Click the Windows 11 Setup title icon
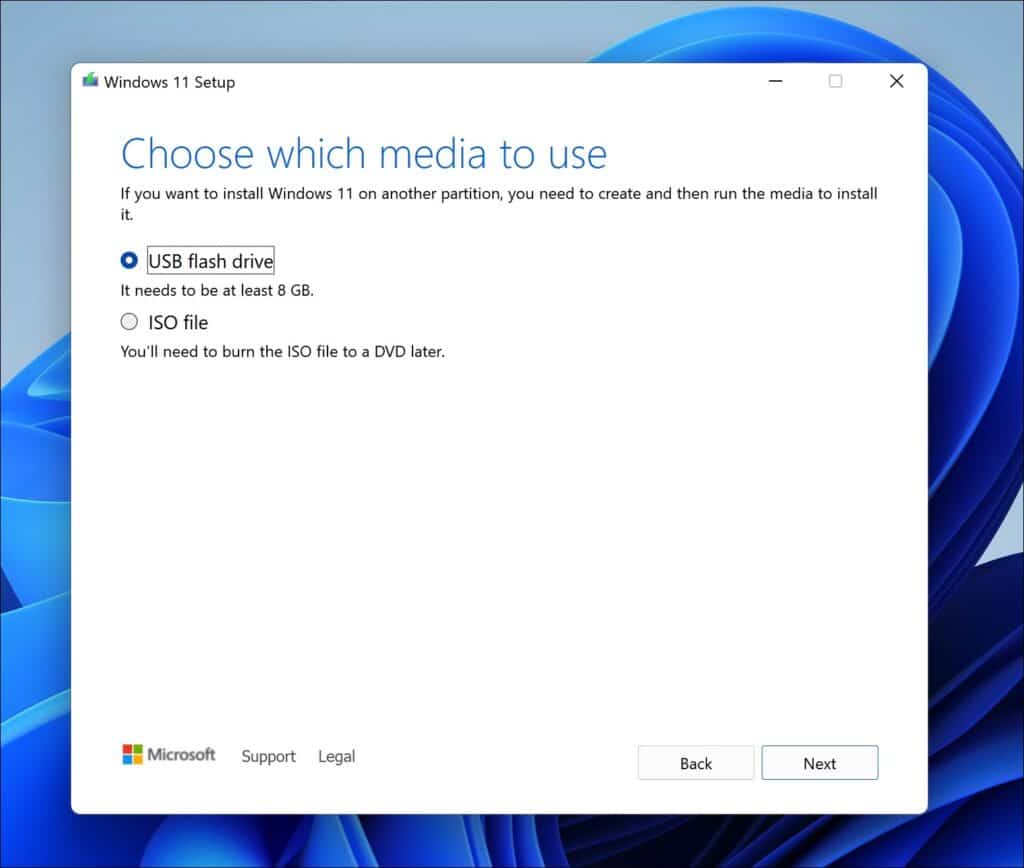The width and height of the screenshot is (1024, 868). pyautogui.click(x=90, y=81)
